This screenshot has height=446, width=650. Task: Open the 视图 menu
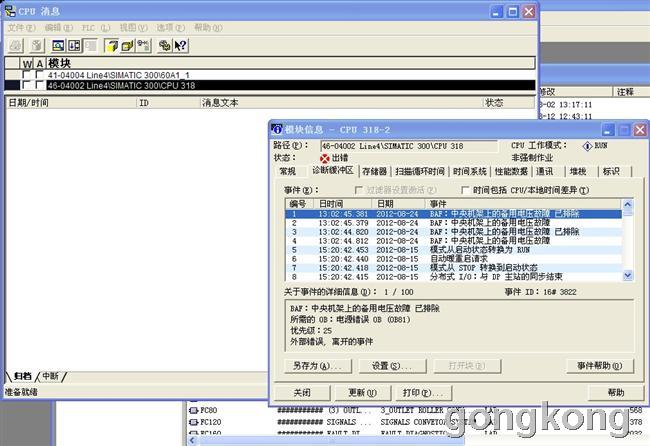133,28
